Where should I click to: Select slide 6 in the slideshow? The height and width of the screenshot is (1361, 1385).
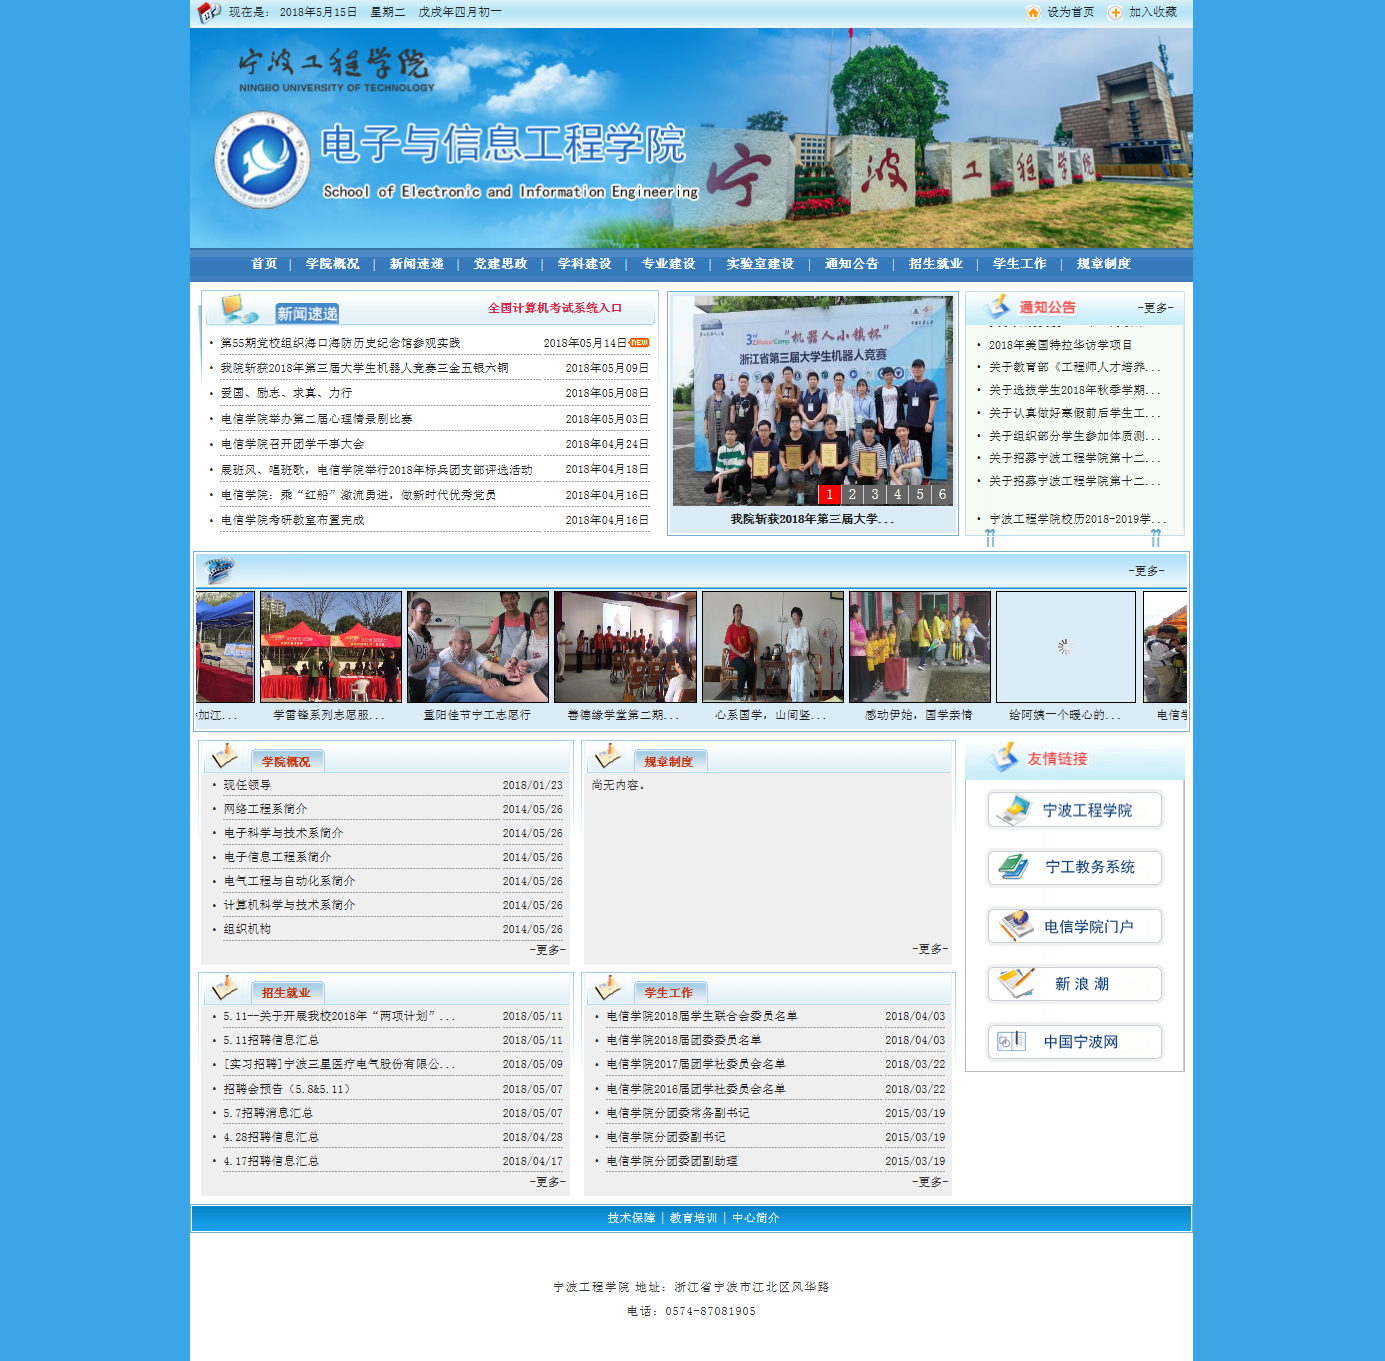tap(942, 494)
